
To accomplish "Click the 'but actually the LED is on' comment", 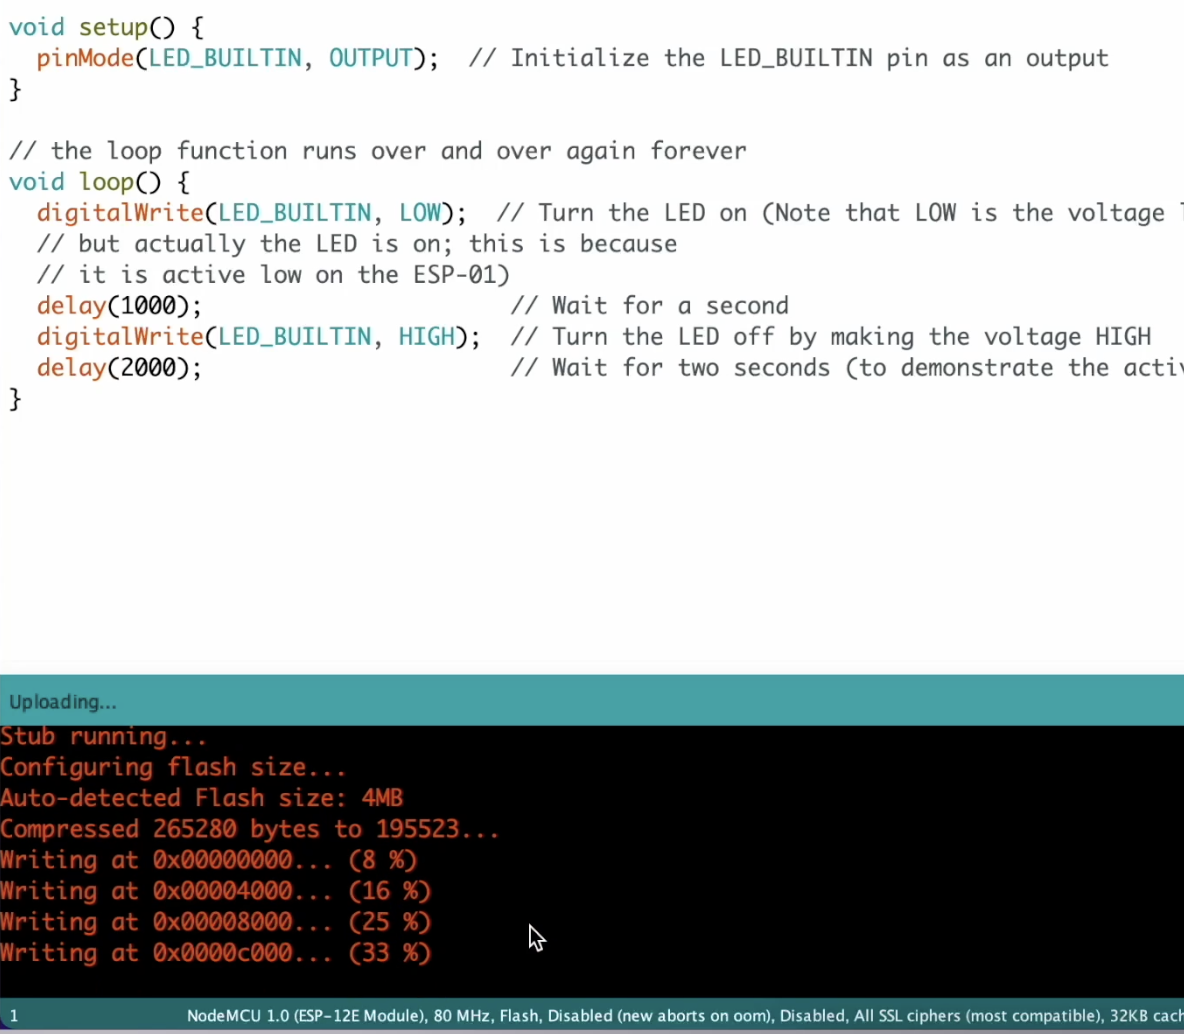I will pyautogui.click(x=356, y=244).
